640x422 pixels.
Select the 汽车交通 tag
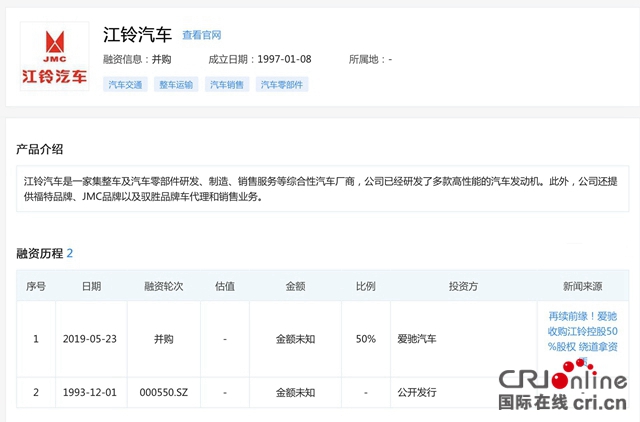[125, 84]
